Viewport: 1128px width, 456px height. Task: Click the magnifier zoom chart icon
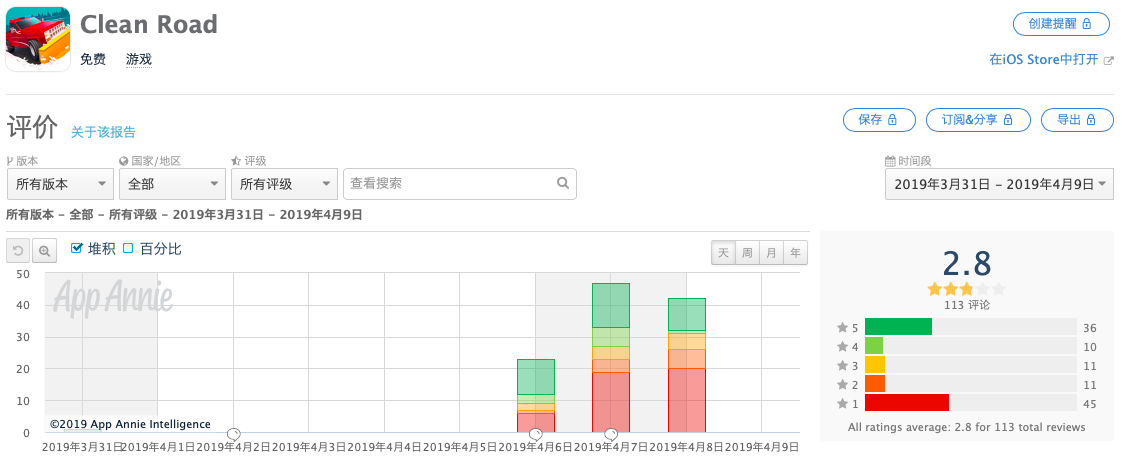point(45,251)
